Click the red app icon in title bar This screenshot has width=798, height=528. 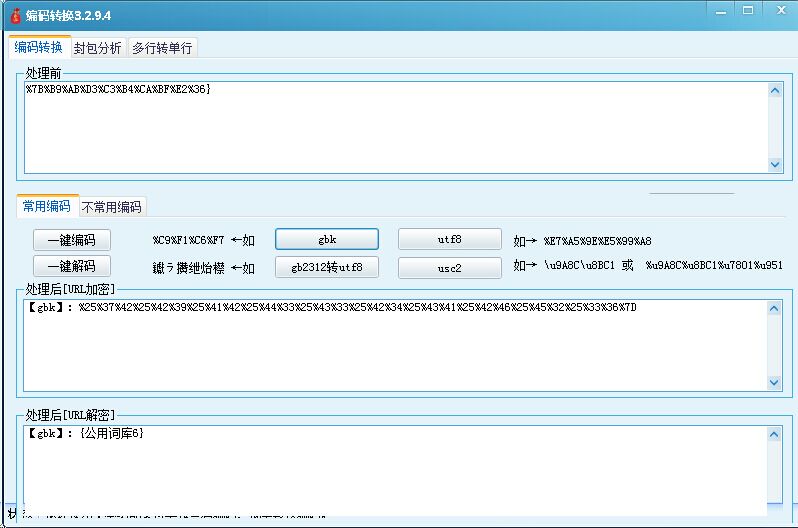[x=15, y=15]
